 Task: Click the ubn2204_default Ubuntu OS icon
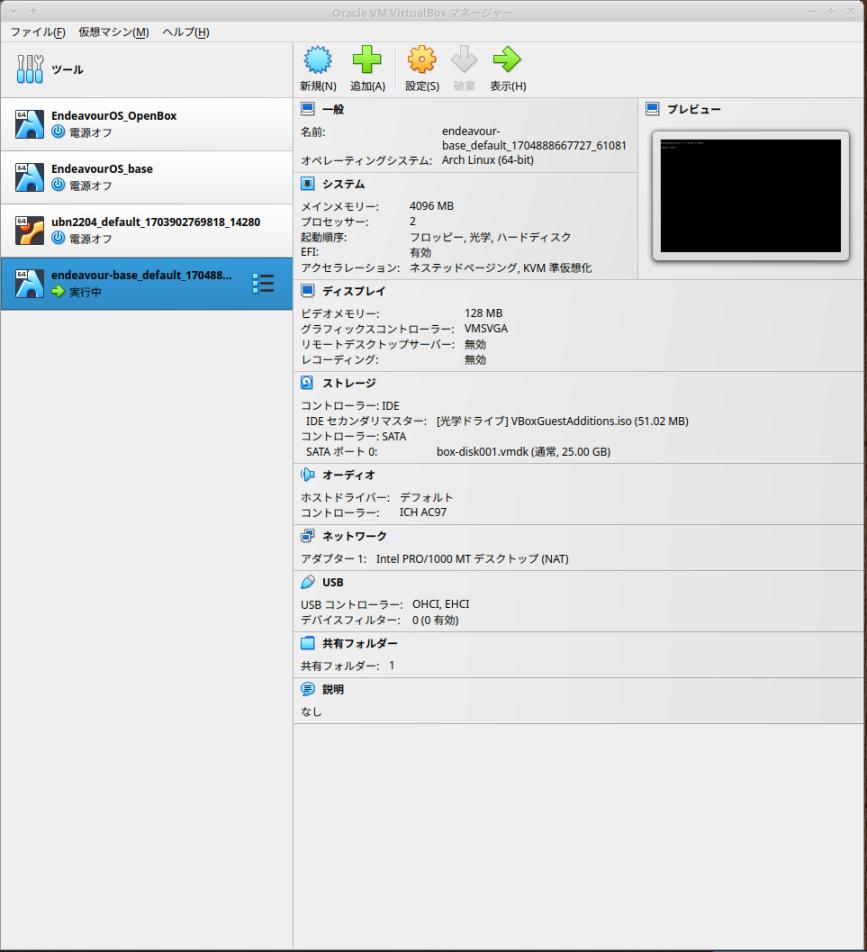[29, 230]
